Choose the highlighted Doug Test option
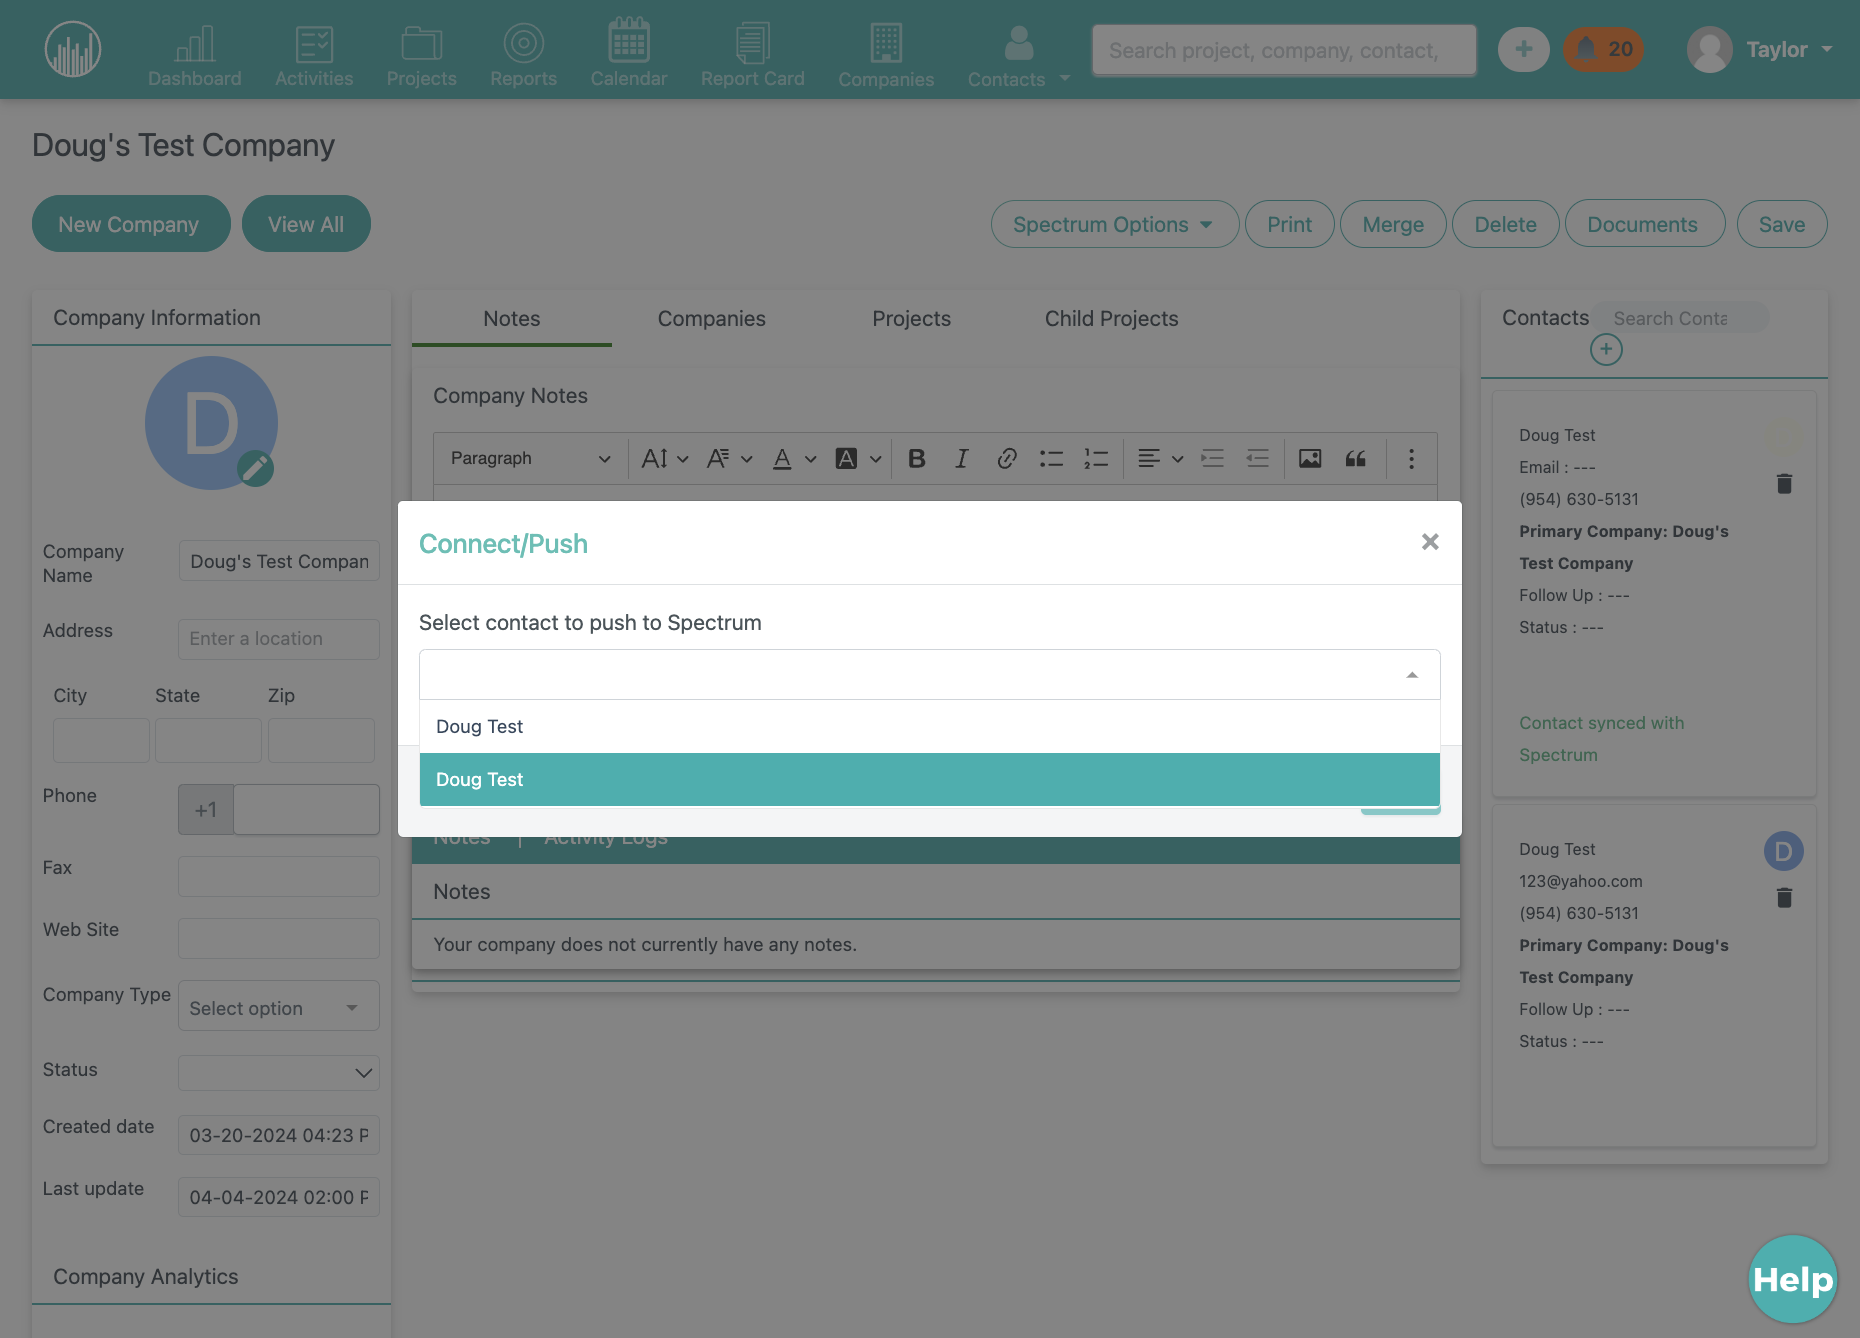Viewport: 1860px width, 1338px height. coord(930,779)
